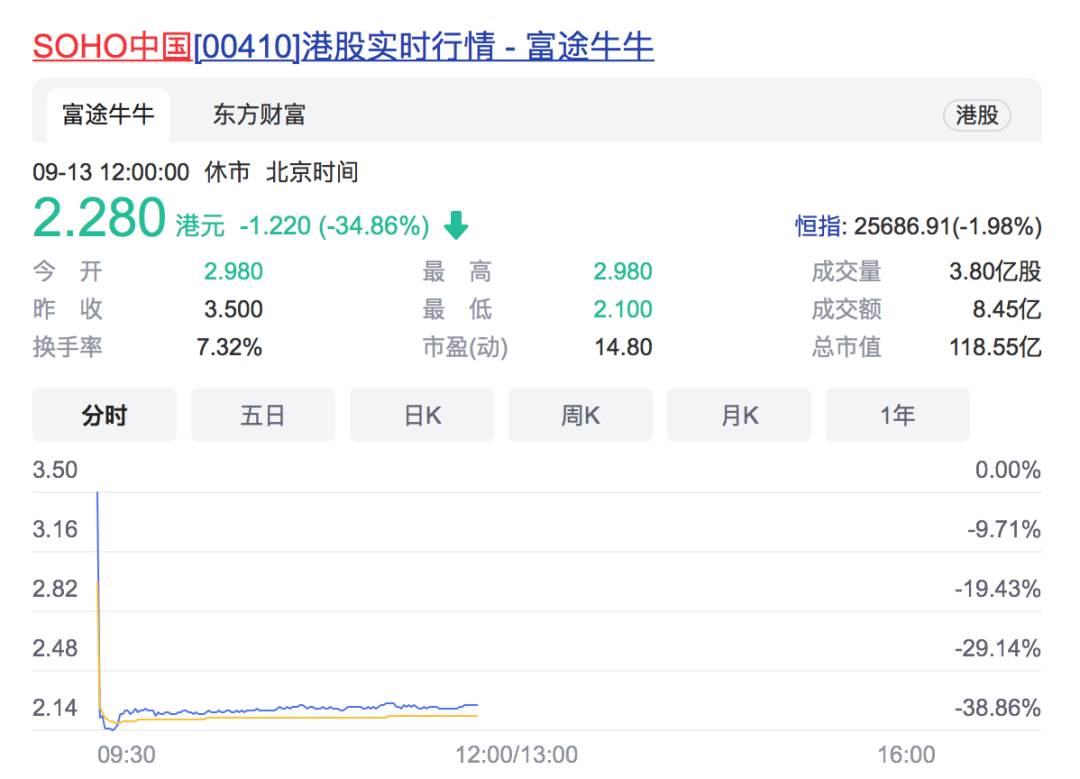This screenshot has height=779, width=1080.
Task: Click the current price 2.280
Action: (x=99, y=218)
